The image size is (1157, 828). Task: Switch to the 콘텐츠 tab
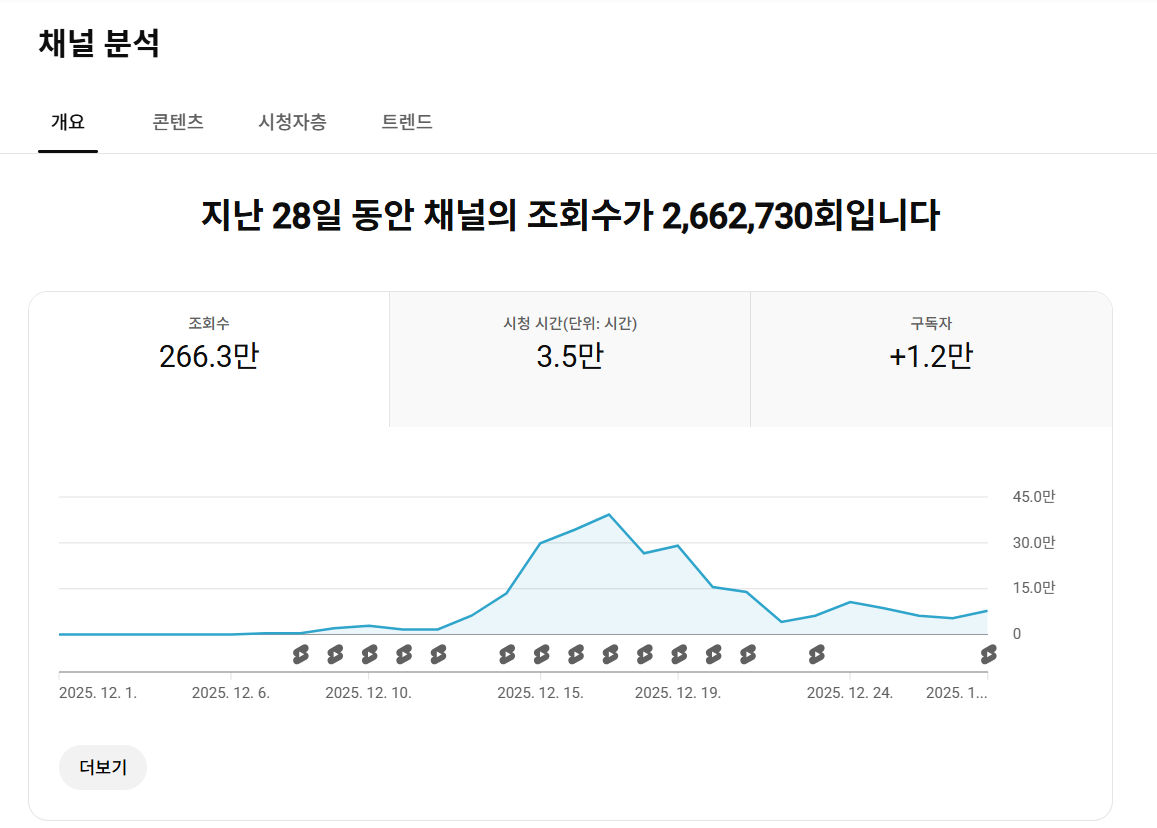(x=178, y=122)
